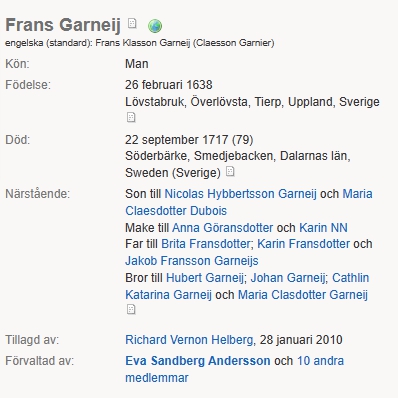This screenshot has height=398, width=398.
Task: Open Johan Garneij's profile link
Action: (288, 278)
